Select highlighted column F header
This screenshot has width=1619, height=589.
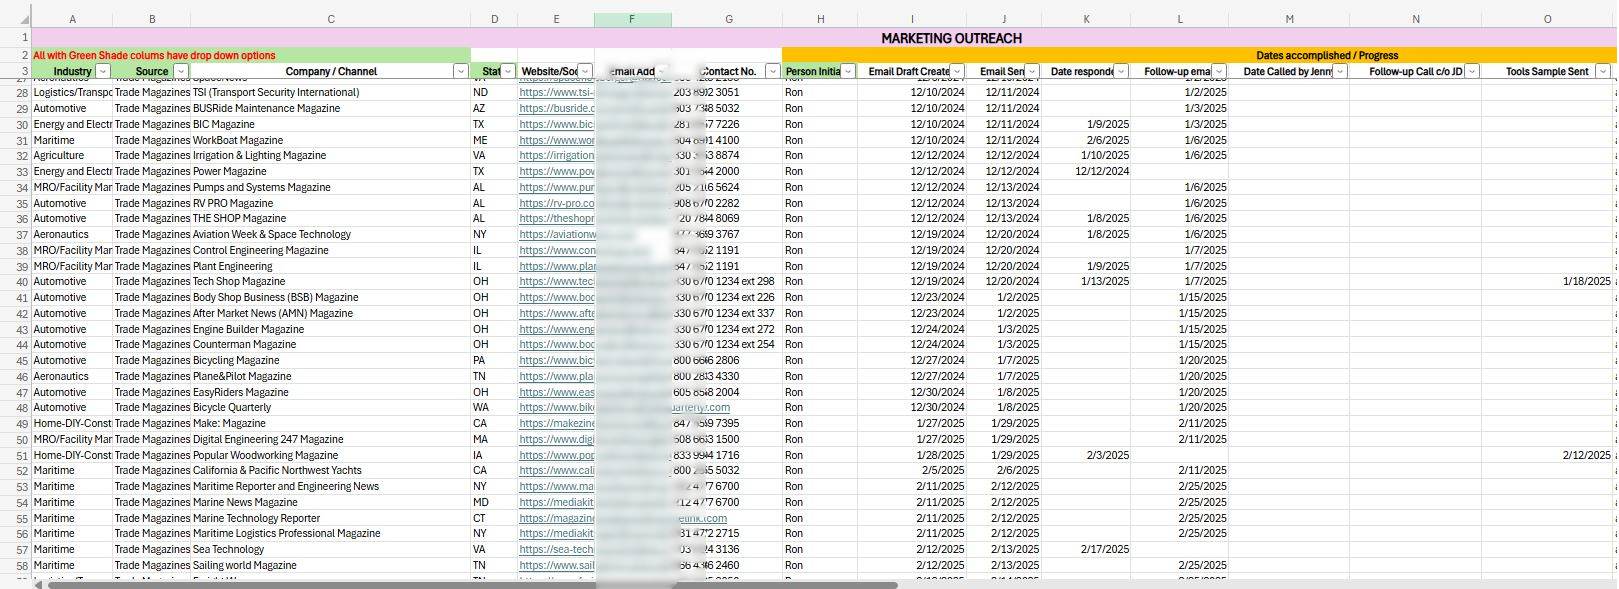(x=632, y=19)
